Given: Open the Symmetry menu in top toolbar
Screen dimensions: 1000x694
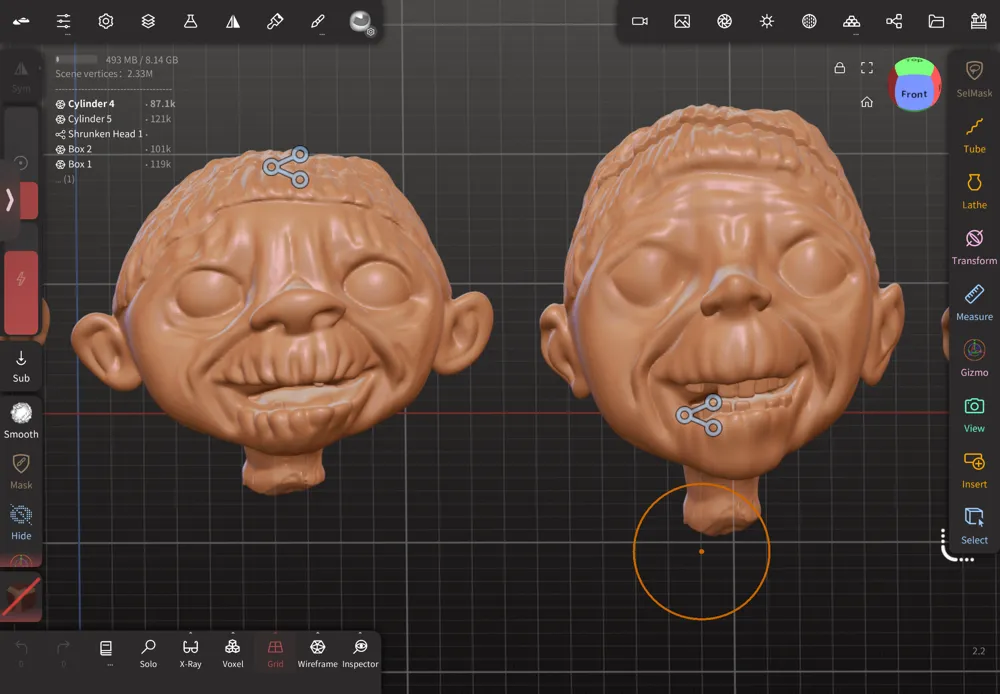Looking at the screenshot, I should coord(233,22).
